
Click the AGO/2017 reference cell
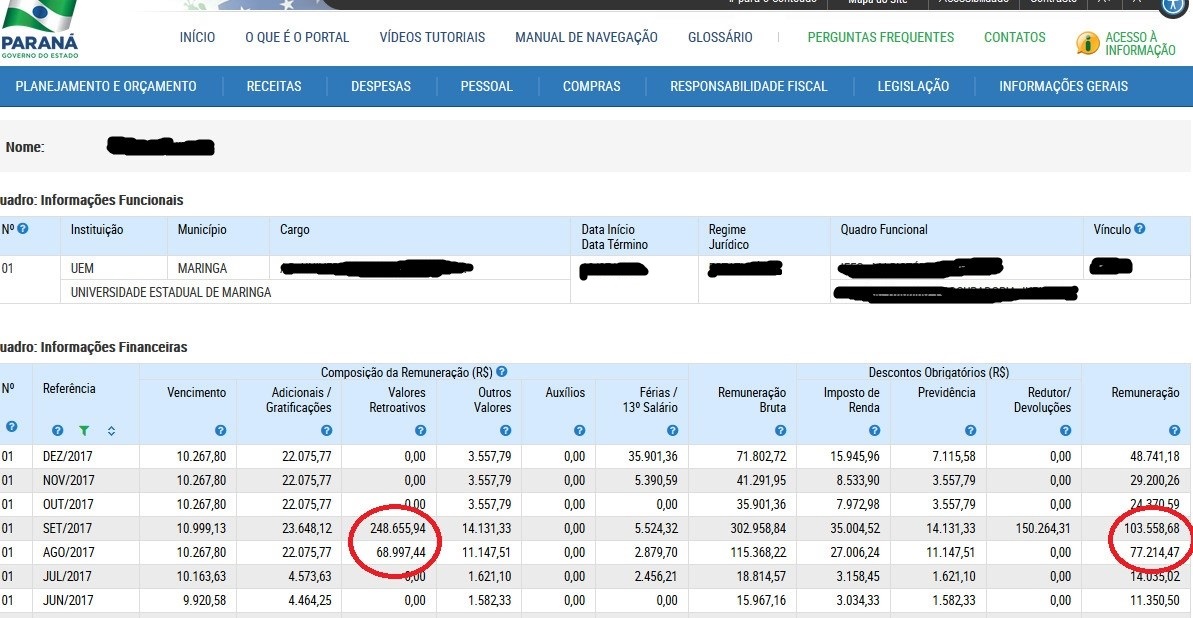click(x=68, y=553)
